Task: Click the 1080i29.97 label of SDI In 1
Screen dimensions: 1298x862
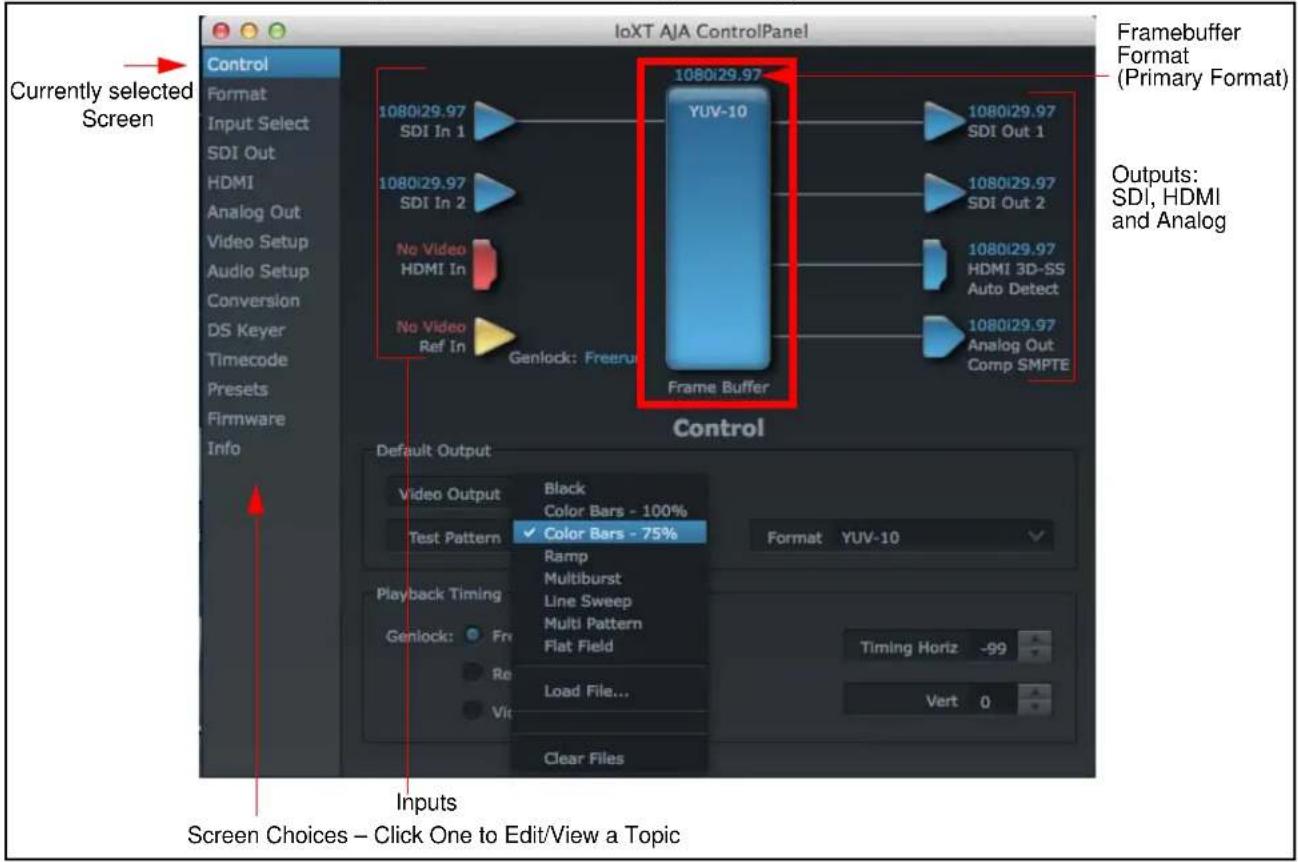Action: [x=420, y=111]
